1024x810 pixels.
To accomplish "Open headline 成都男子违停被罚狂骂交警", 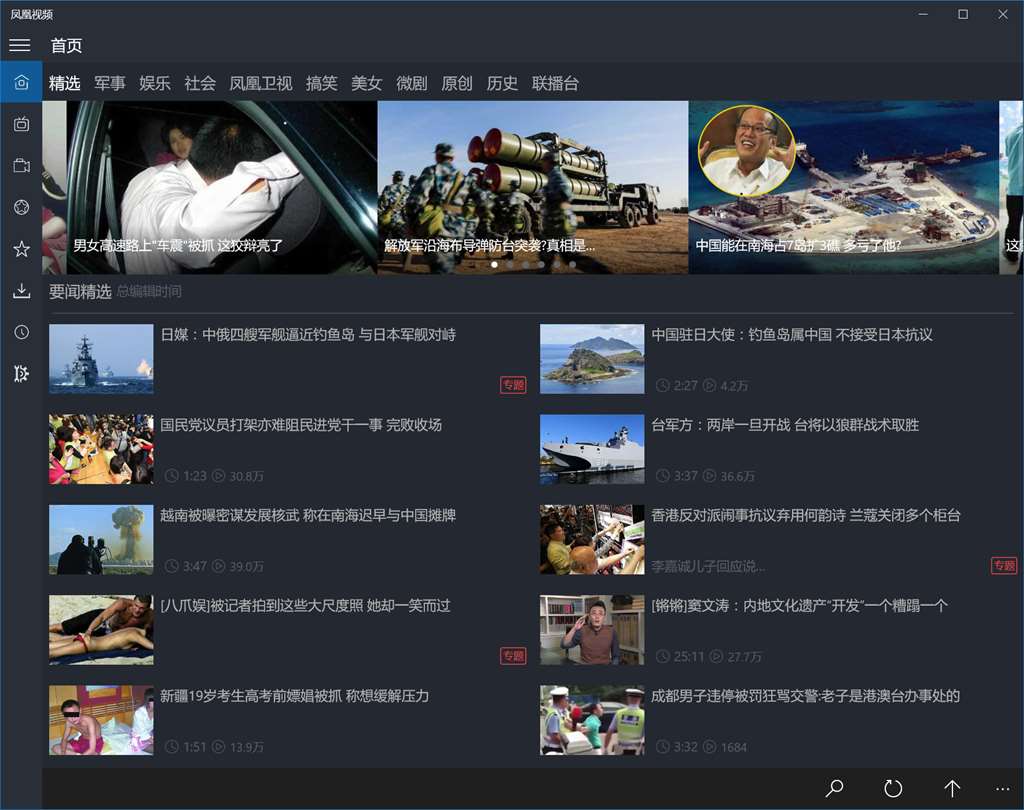I will pyautogui.click(x=805, y=696).
